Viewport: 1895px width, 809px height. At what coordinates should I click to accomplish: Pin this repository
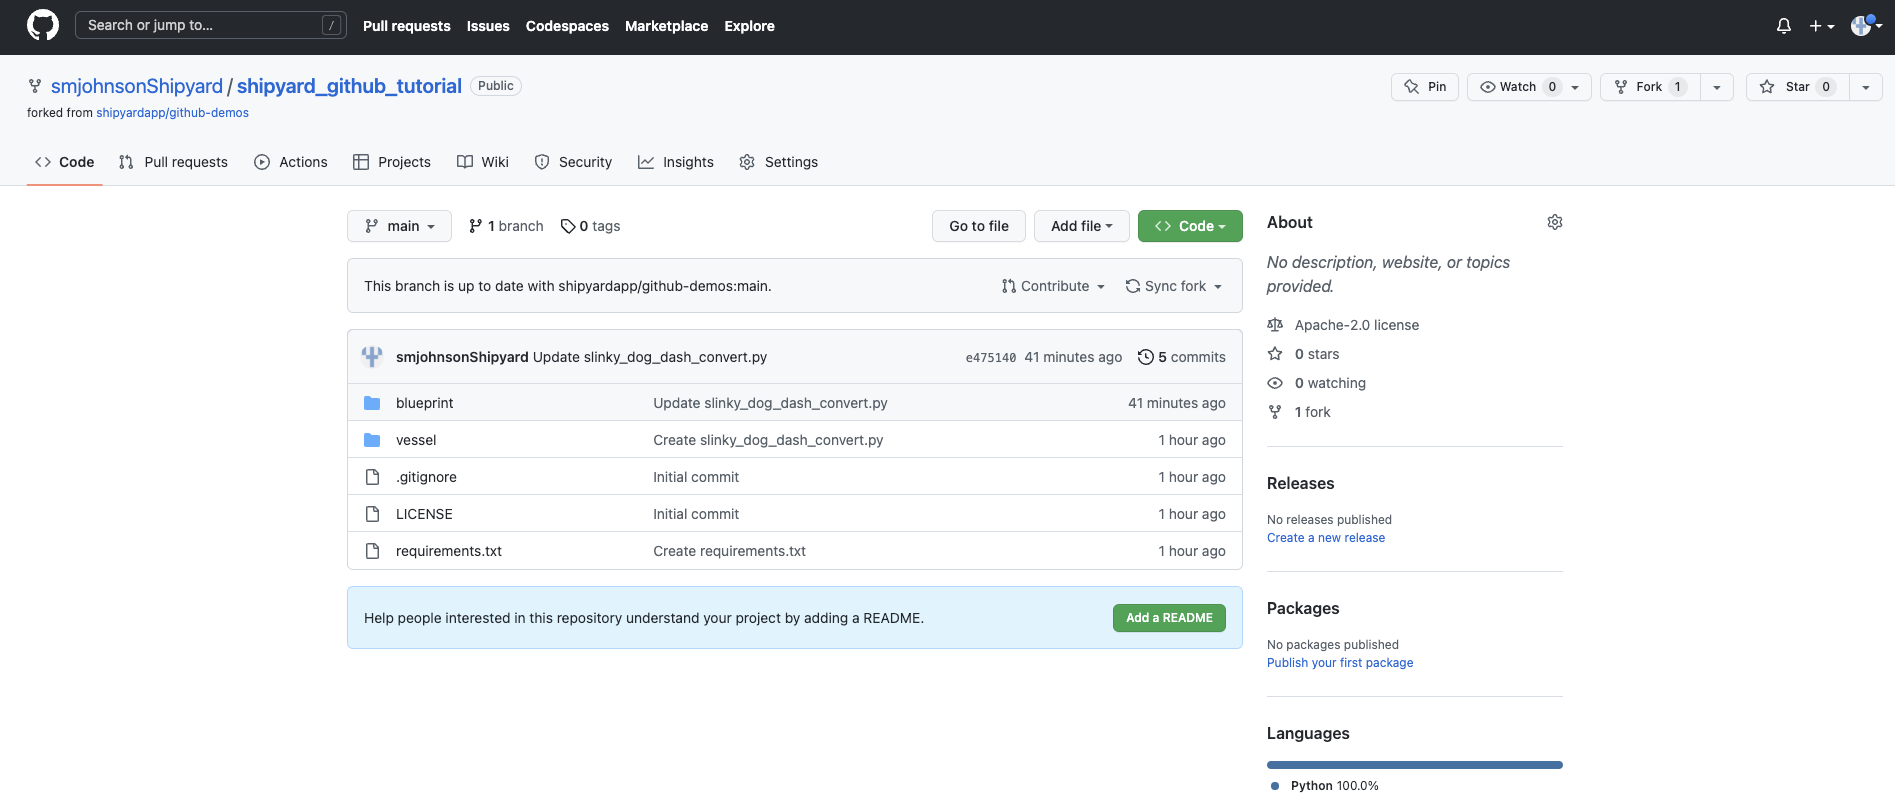(1425, 87)
